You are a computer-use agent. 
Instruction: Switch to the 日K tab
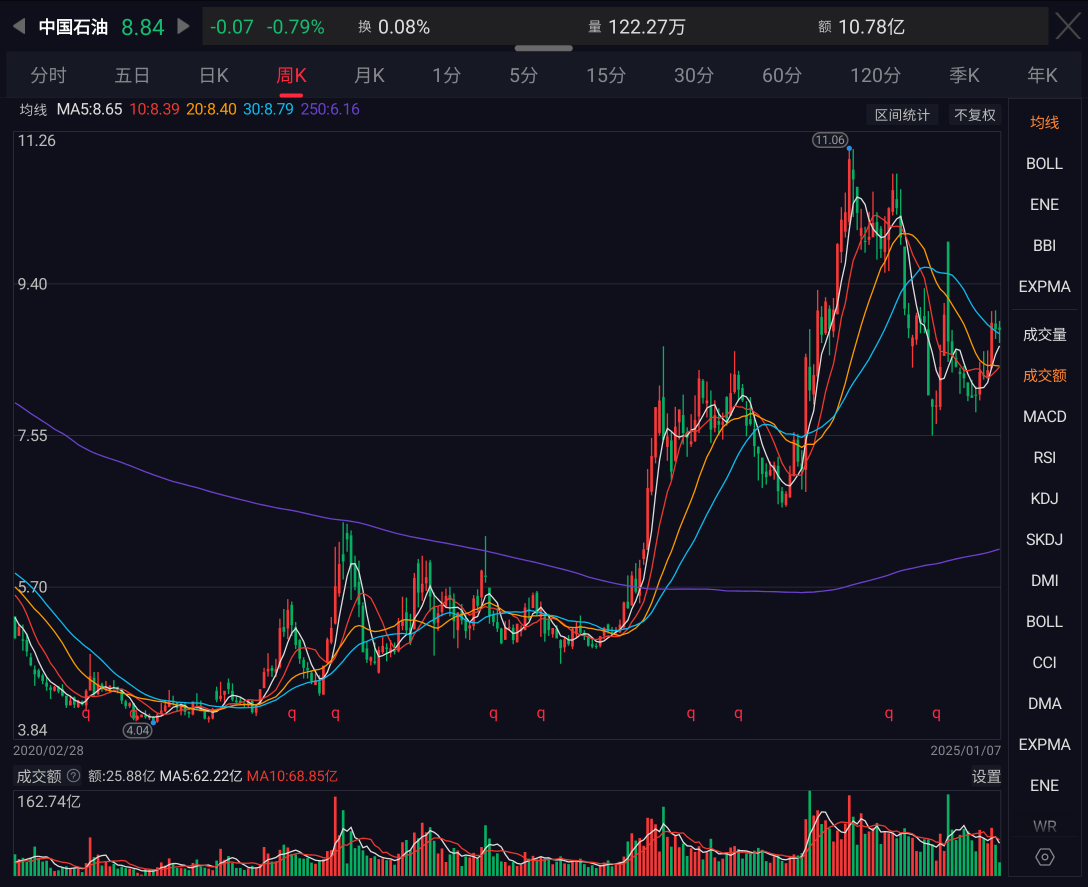tap(214, 75)
